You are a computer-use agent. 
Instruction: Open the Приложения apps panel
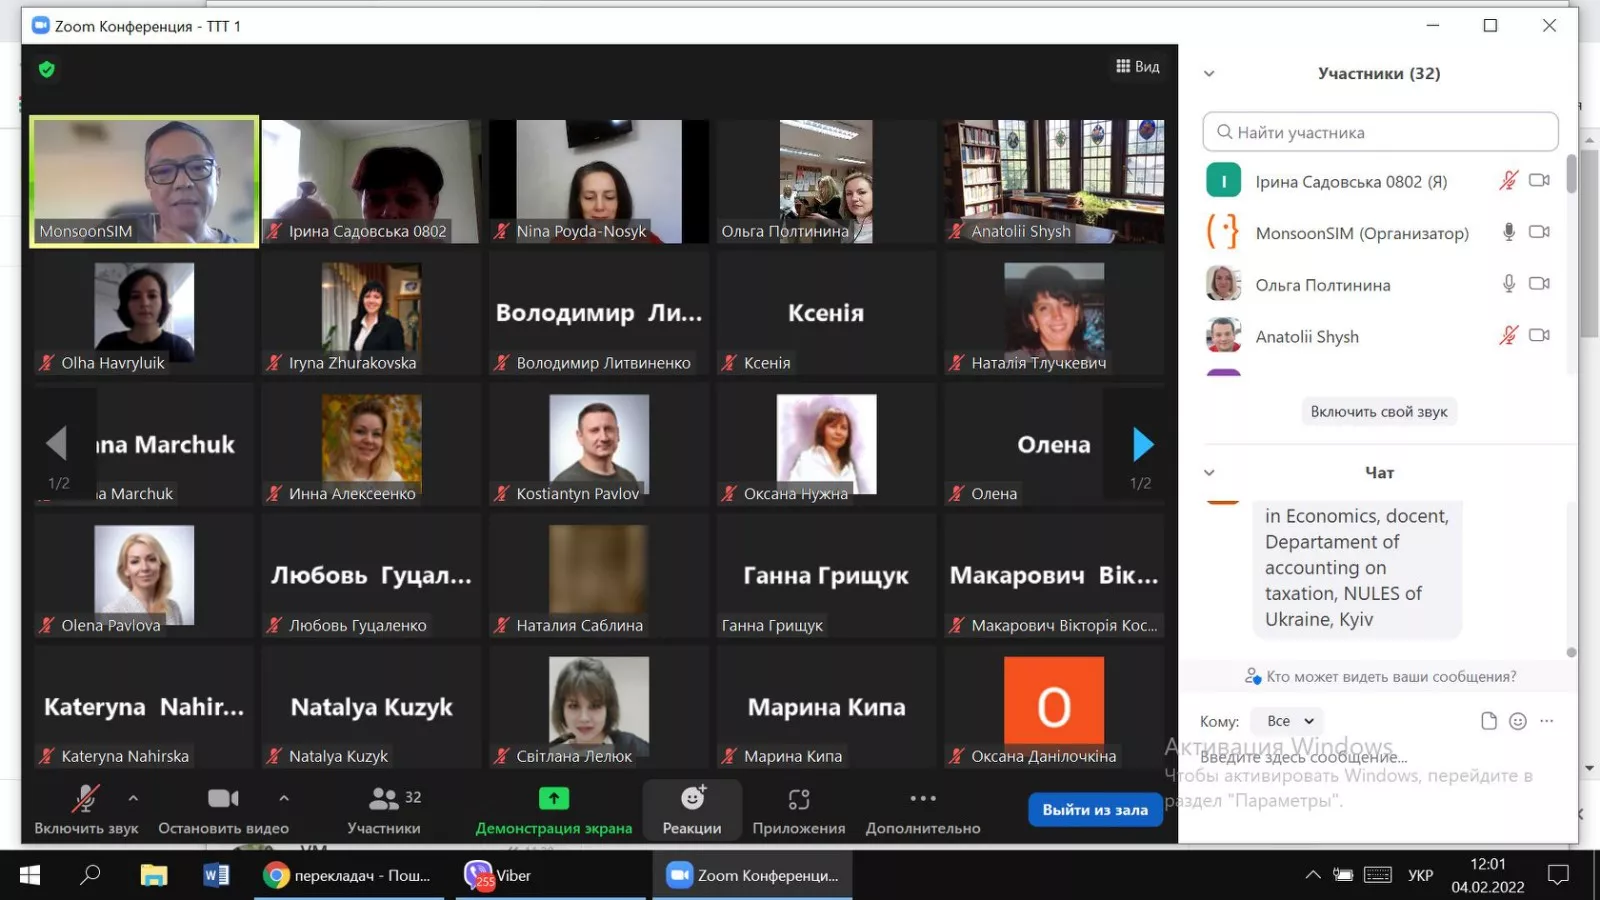pos(798,809)
